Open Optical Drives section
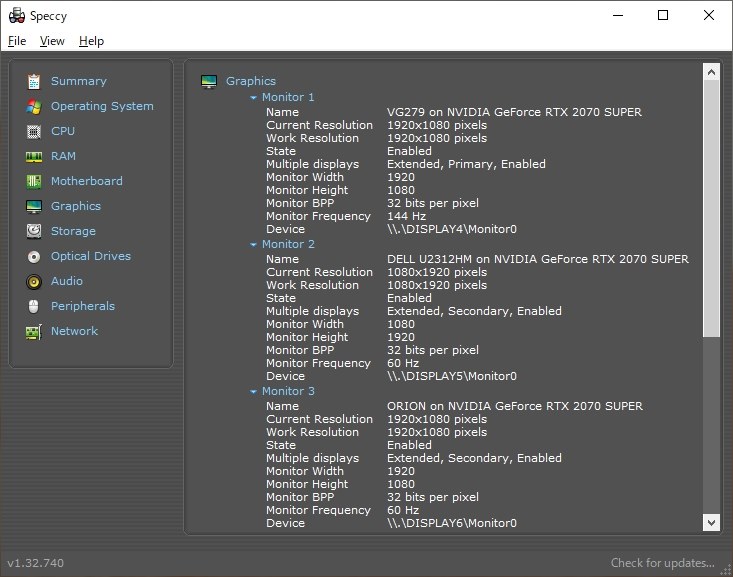The height and width of the screenshot is (577, 733). click(x=91, y=256)
